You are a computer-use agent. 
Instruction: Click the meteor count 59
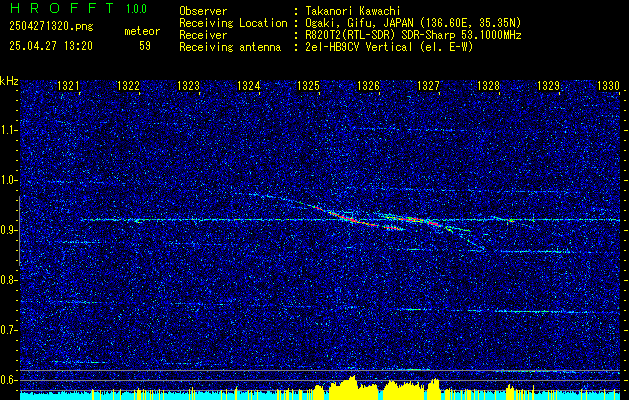145,46
